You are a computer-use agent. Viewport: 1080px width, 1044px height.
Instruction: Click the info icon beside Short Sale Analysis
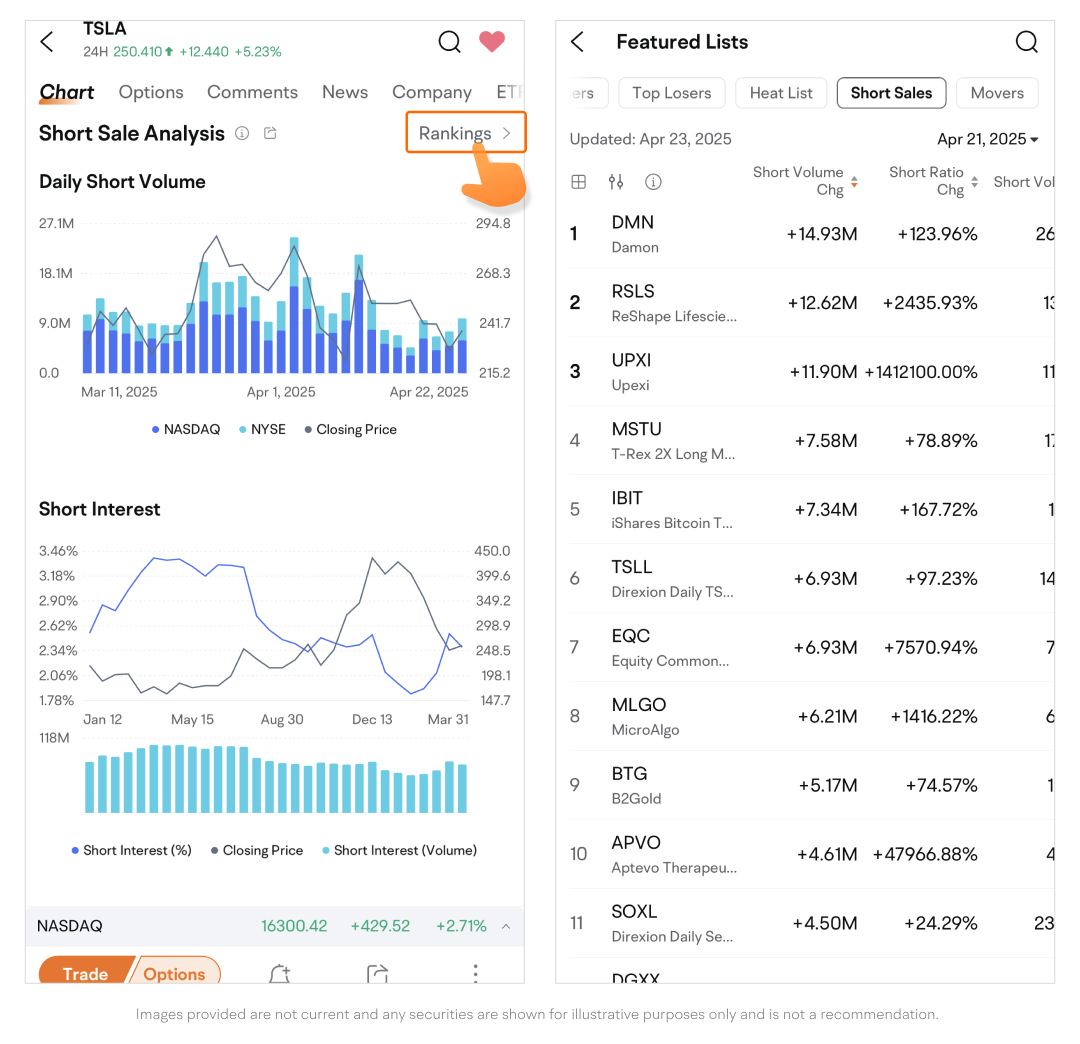point(242,134)
